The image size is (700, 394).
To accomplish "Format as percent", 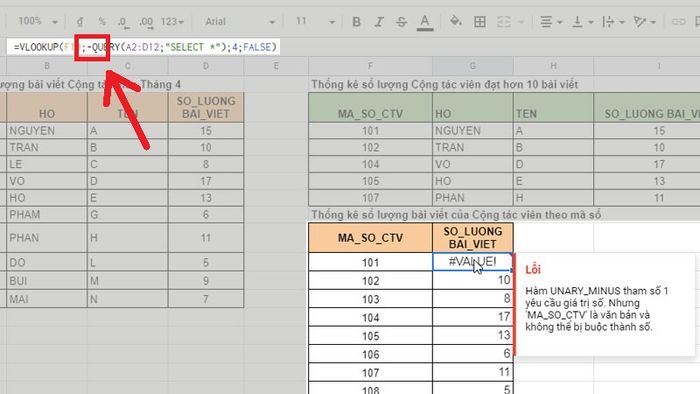I will pos(102,21).
